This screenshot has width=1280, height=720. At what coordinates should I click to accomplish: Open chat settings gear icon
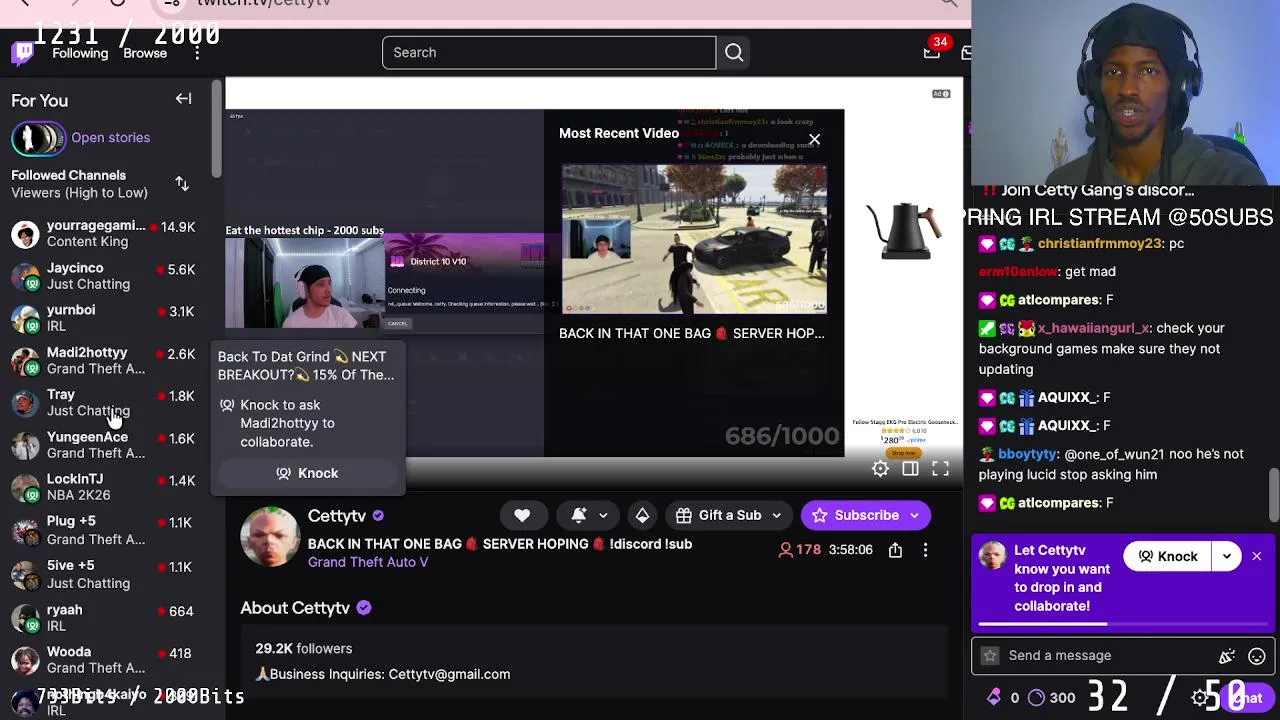pos(1200,698)
